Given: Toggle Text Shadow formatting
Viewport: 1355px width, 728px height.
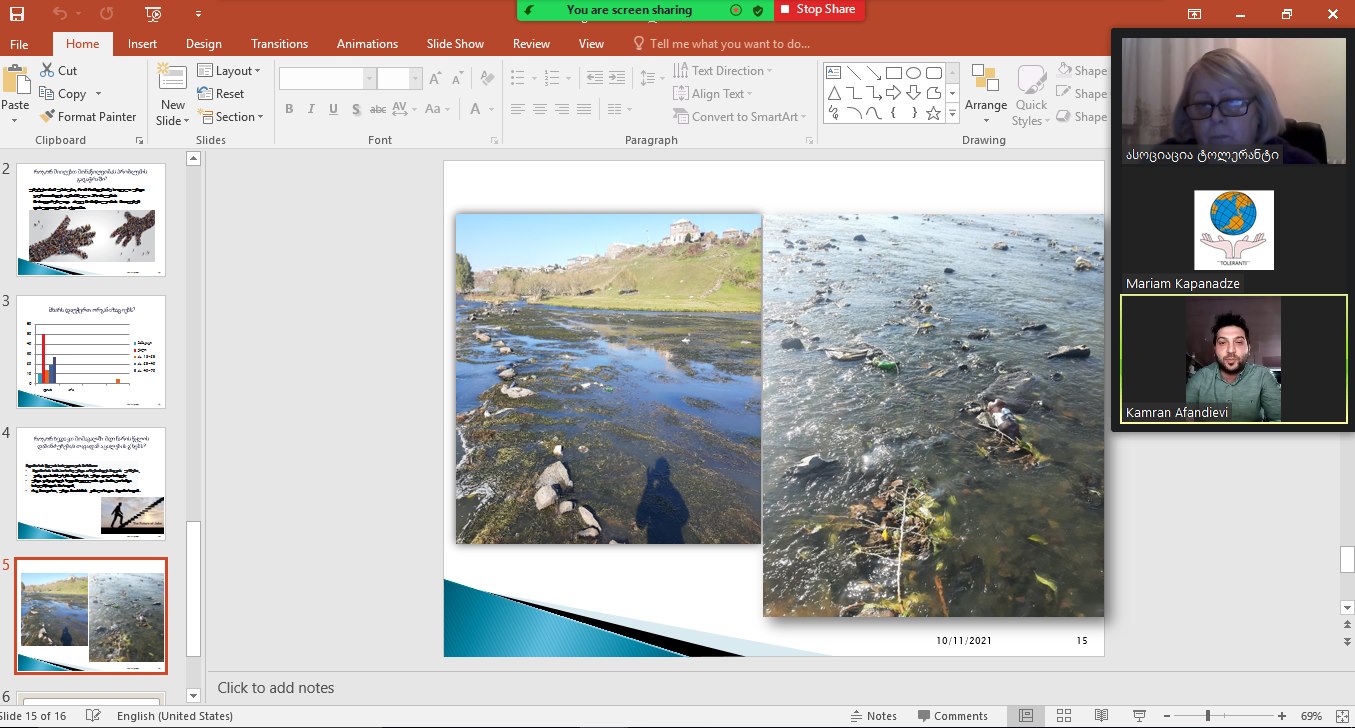Looking at the screenshot, I should pos(354,109).
